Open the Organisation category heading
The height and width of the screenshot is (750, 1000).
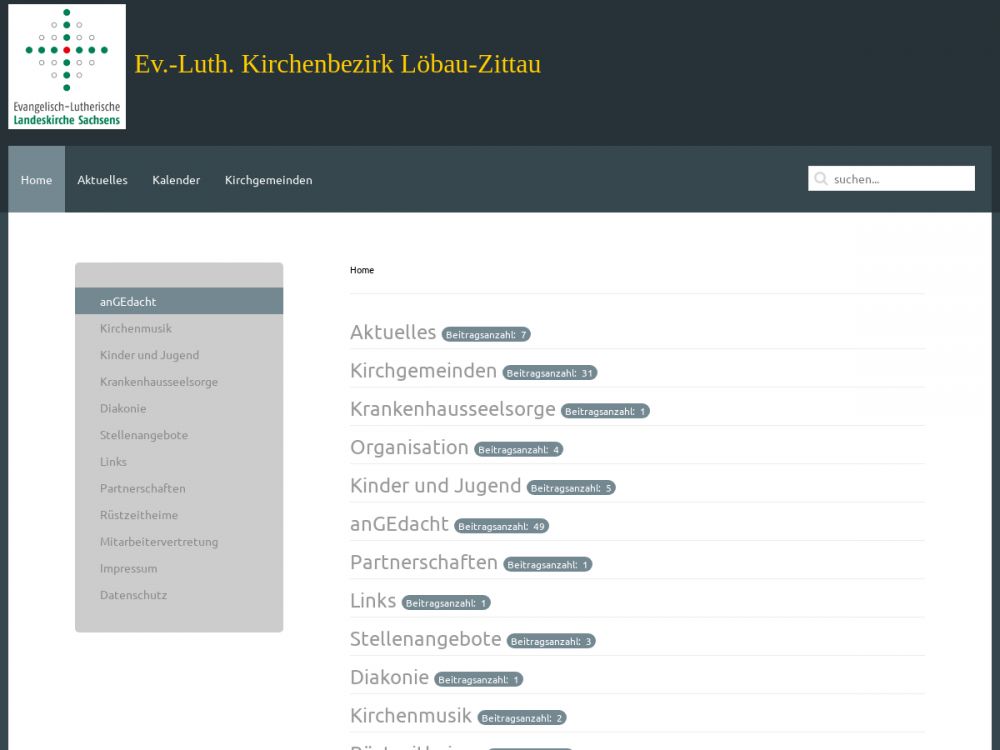(x=409, y=447)
